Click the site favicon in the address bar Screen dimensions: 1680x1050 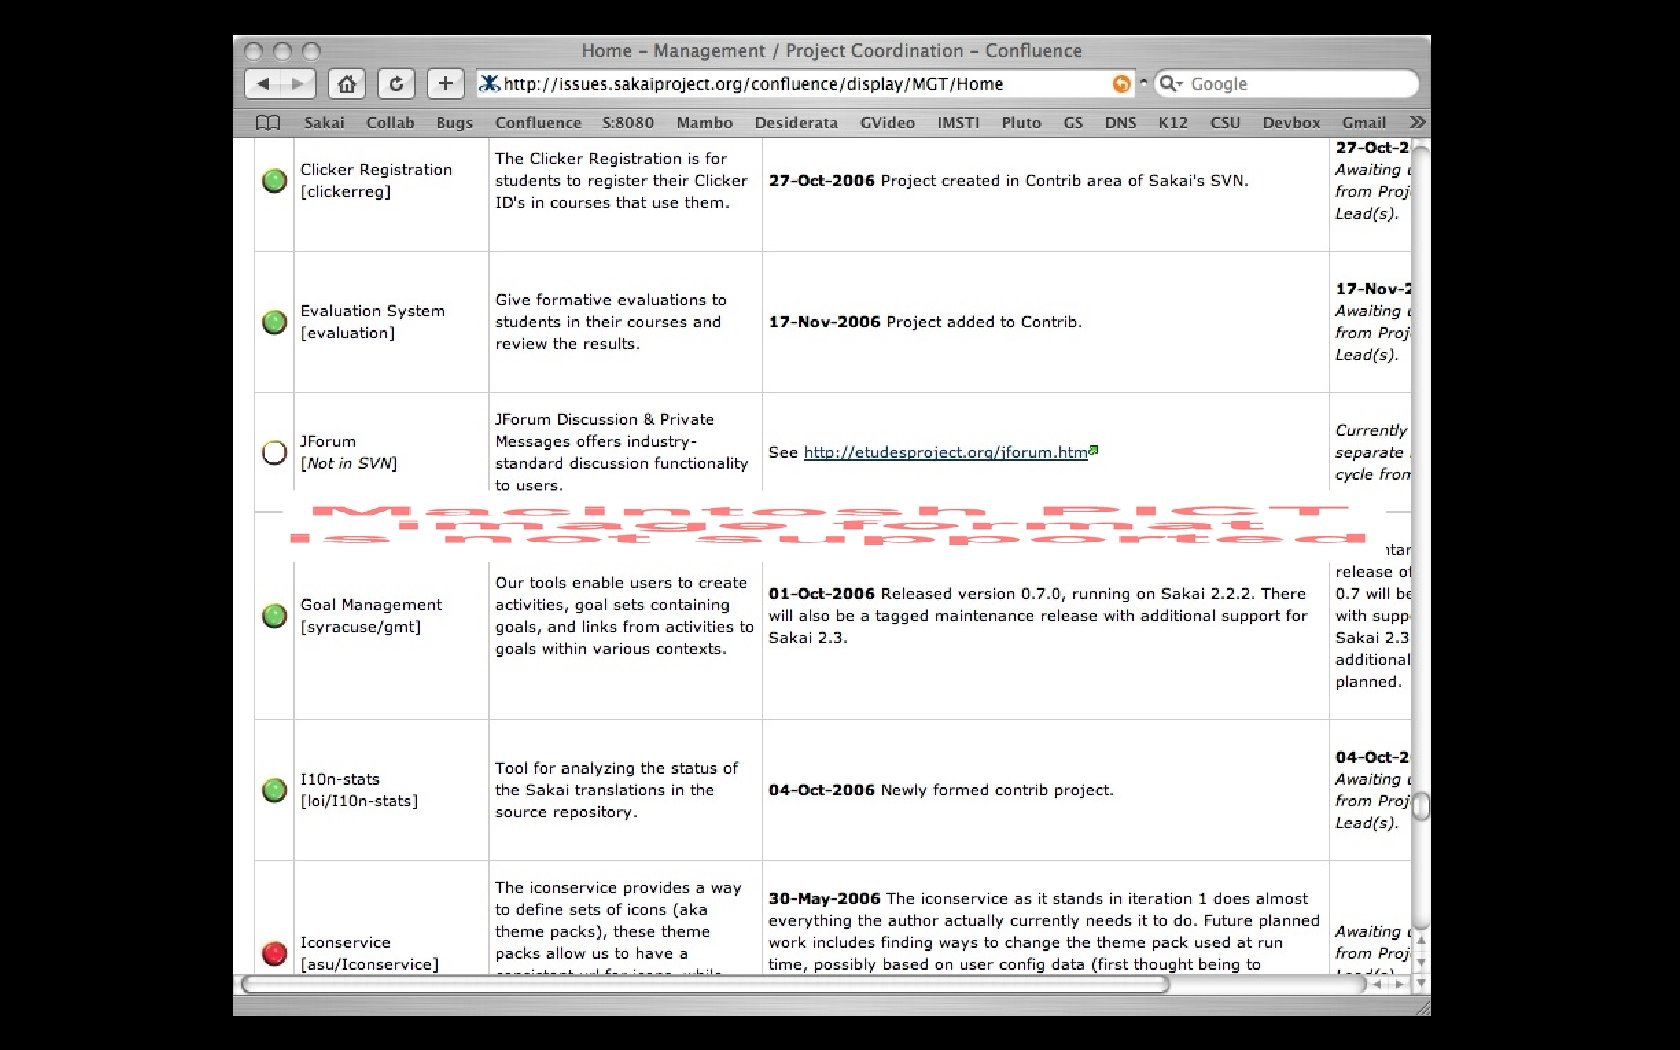tap(489, 84)
